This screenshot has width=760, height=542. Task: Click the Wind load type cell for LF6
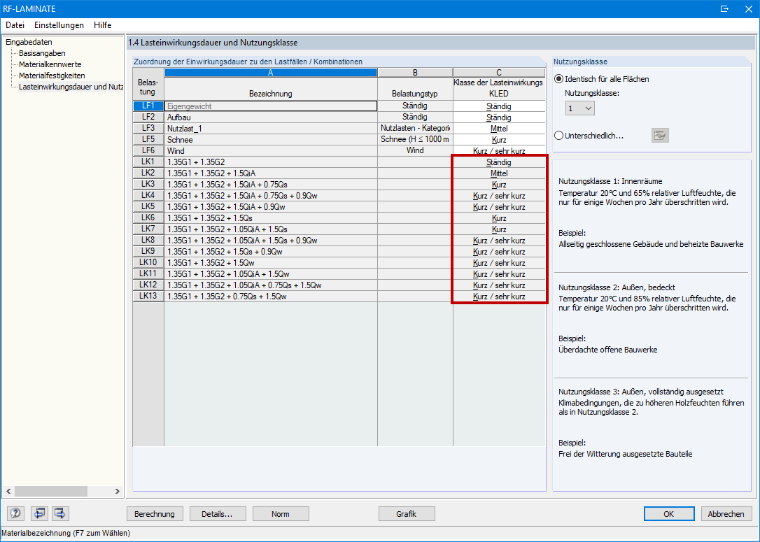415,150
